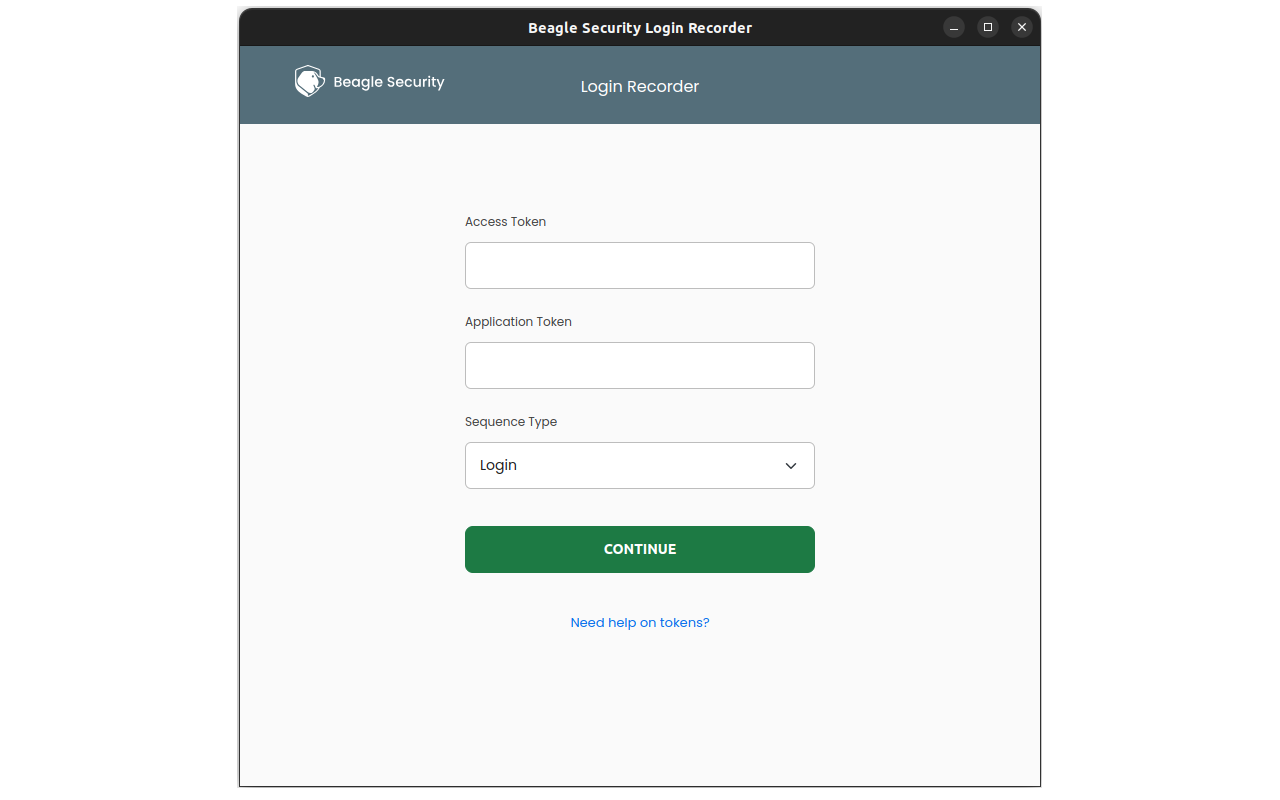Click the Beagle Security brand name text
Image resolution: width=1280 pixels, height=800 pixels.
point(388,82)
